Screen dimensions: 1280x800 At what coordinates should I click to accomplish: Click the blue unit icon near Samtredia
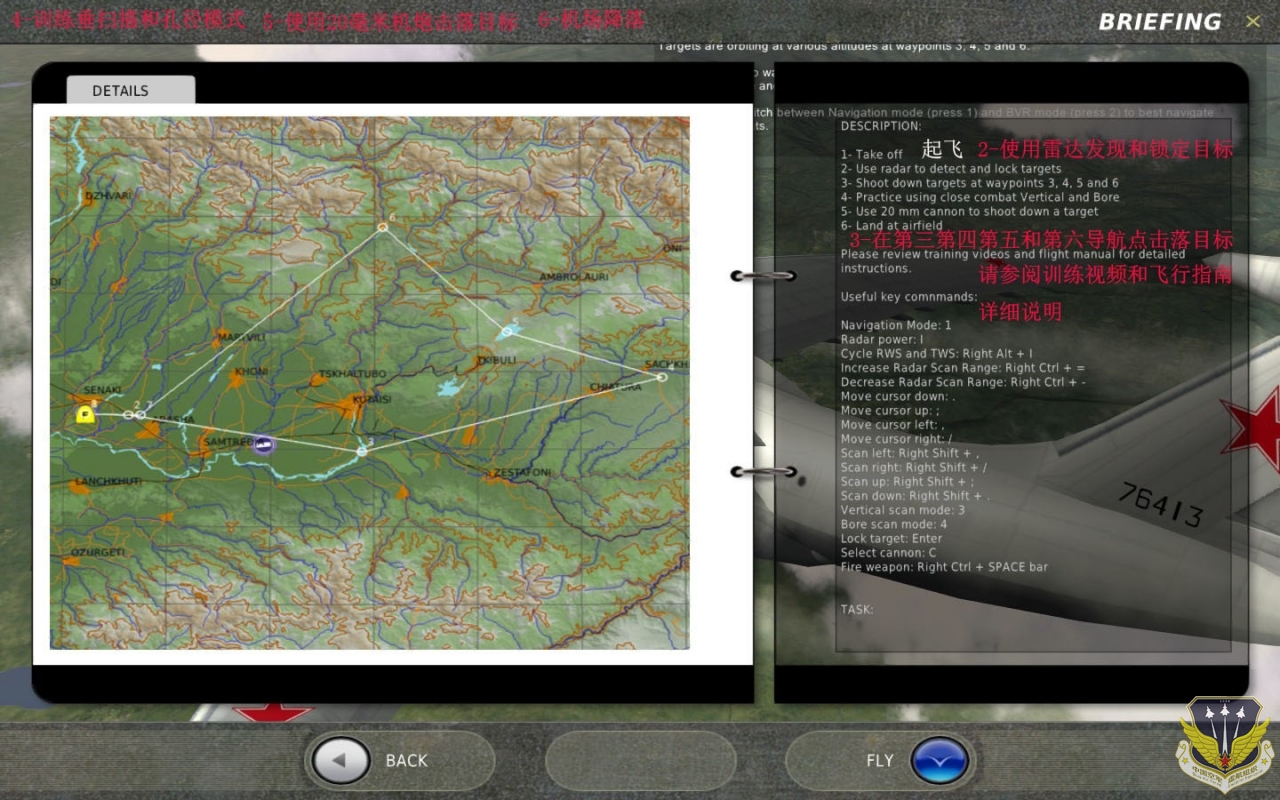point(263,445)
